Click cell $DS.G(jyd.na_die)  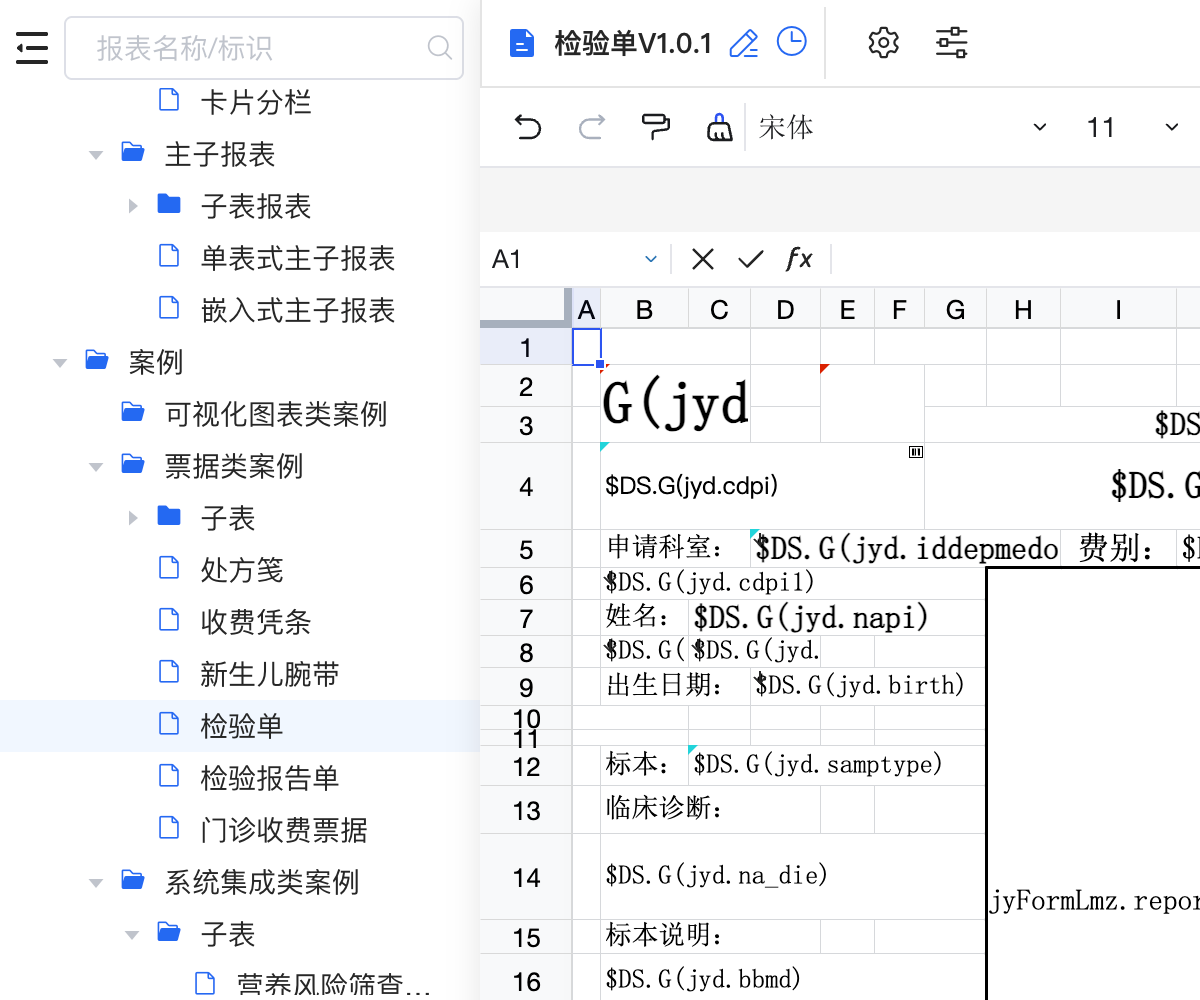(x=794, y=877)
